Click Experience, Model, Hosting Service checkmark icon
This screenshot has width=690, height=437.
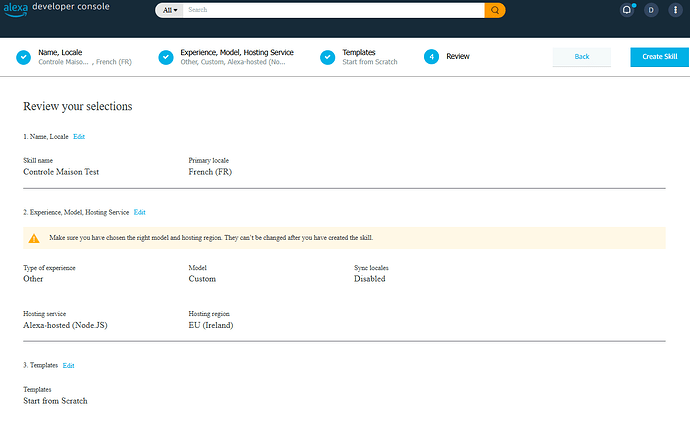[x=166, y=57]
